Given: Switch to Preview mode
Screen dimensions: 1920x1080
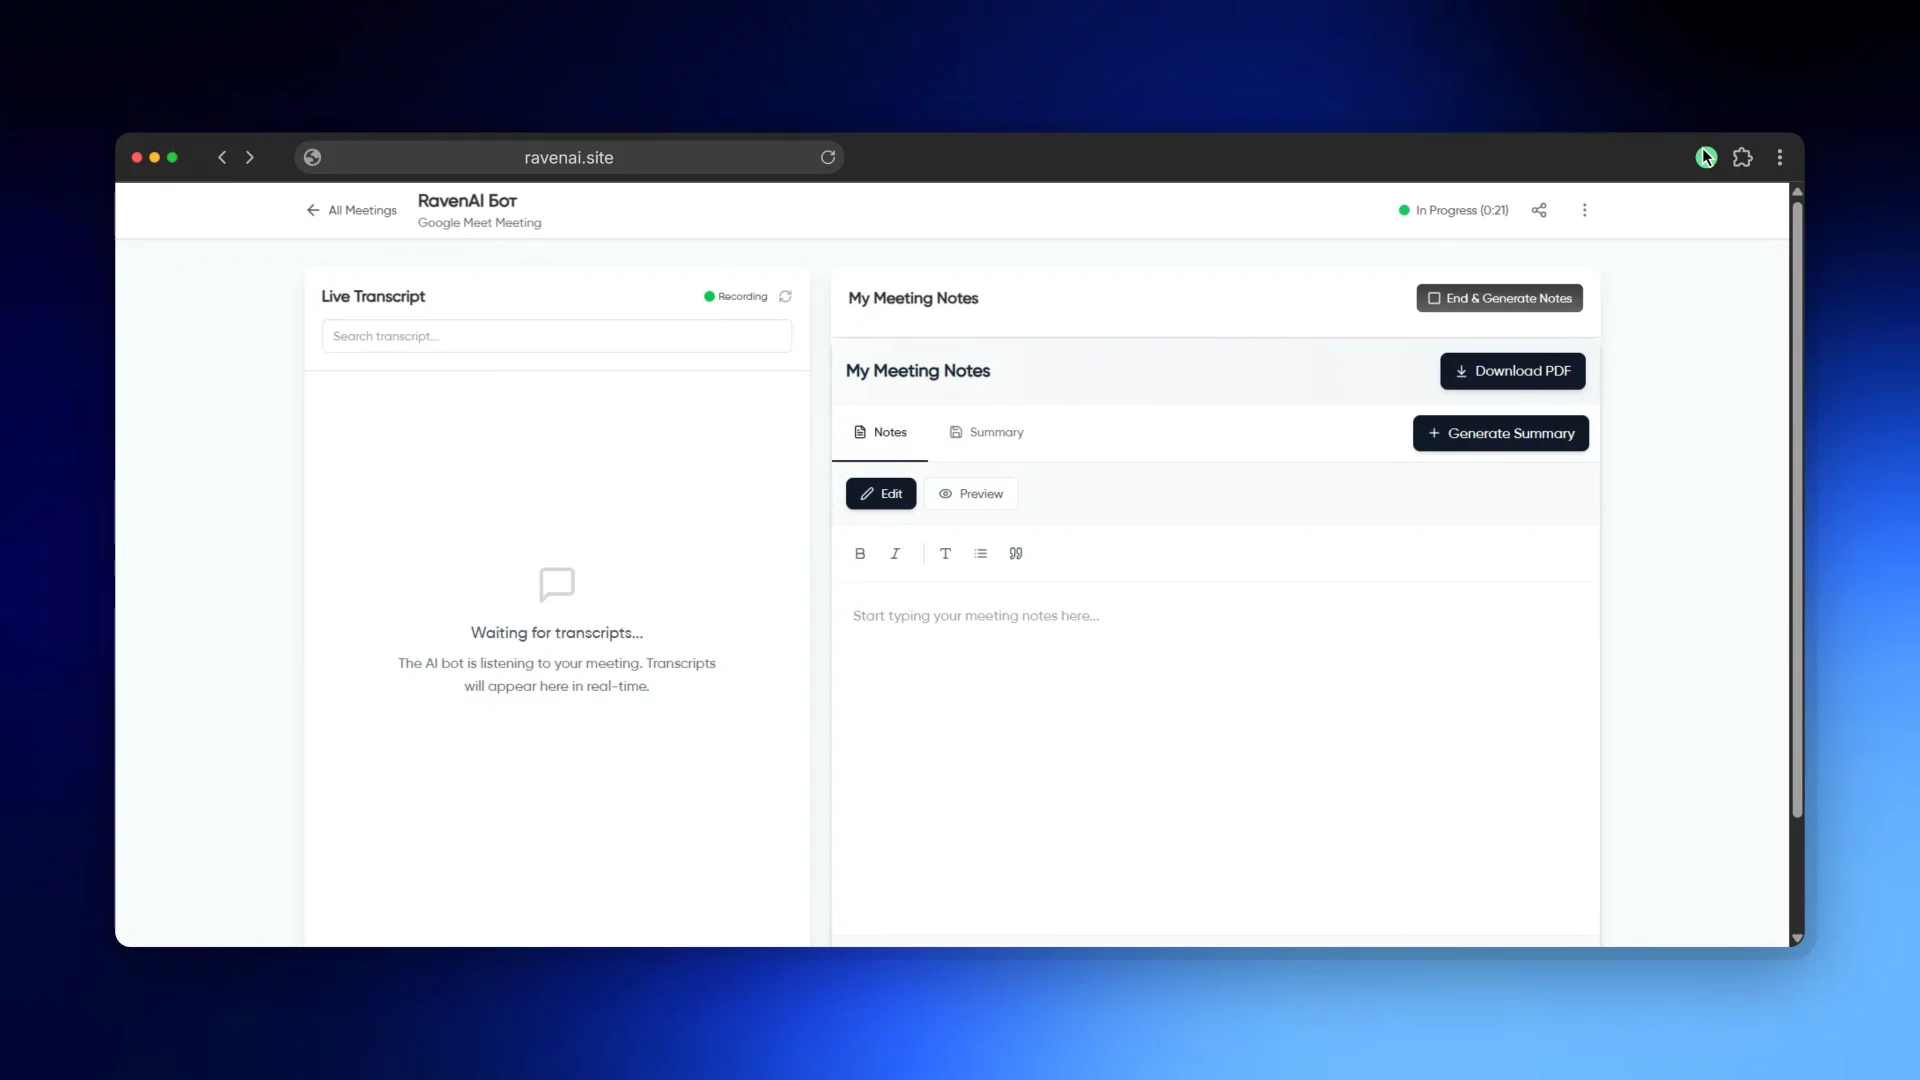Looking at the screenshot, I should click(x=971, y=493).
